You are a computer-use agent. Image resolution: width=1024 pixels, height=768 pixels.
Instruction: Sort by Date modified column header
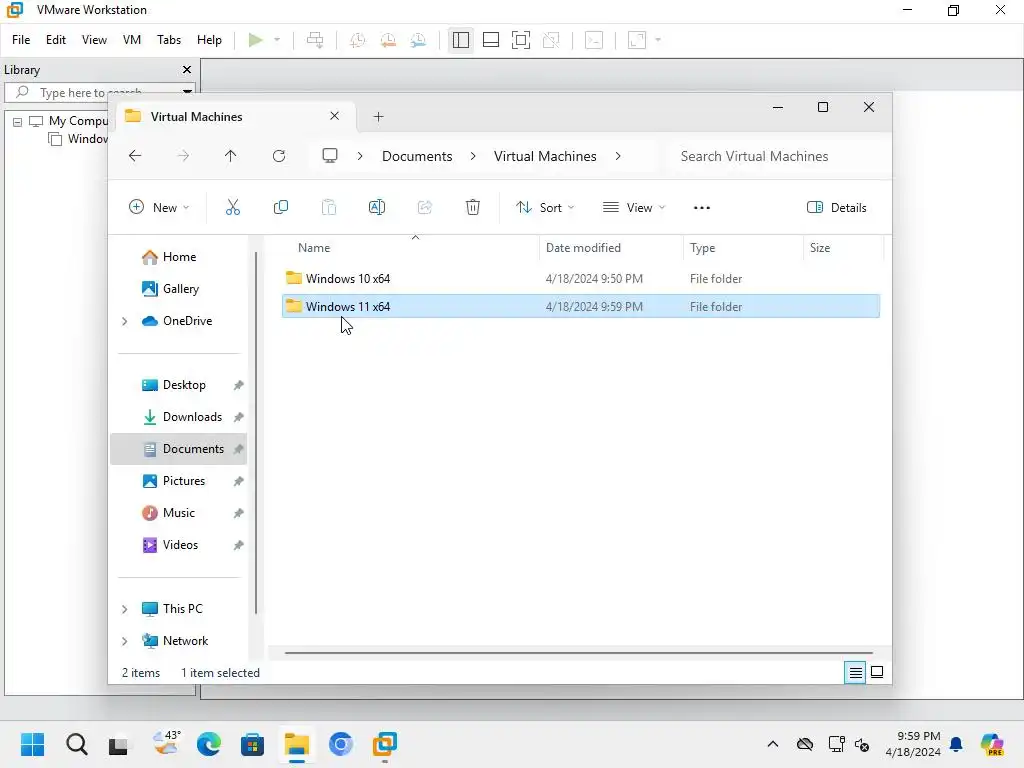583,248
